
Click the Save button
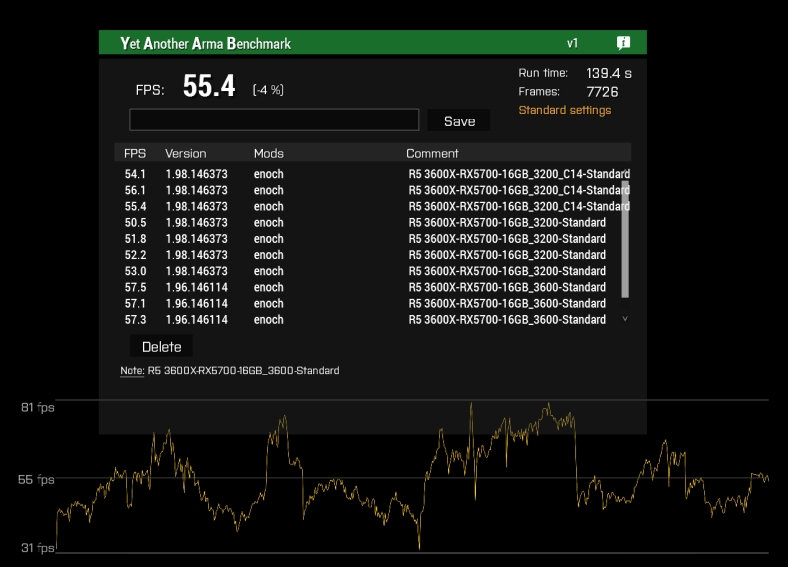point(459,121)
